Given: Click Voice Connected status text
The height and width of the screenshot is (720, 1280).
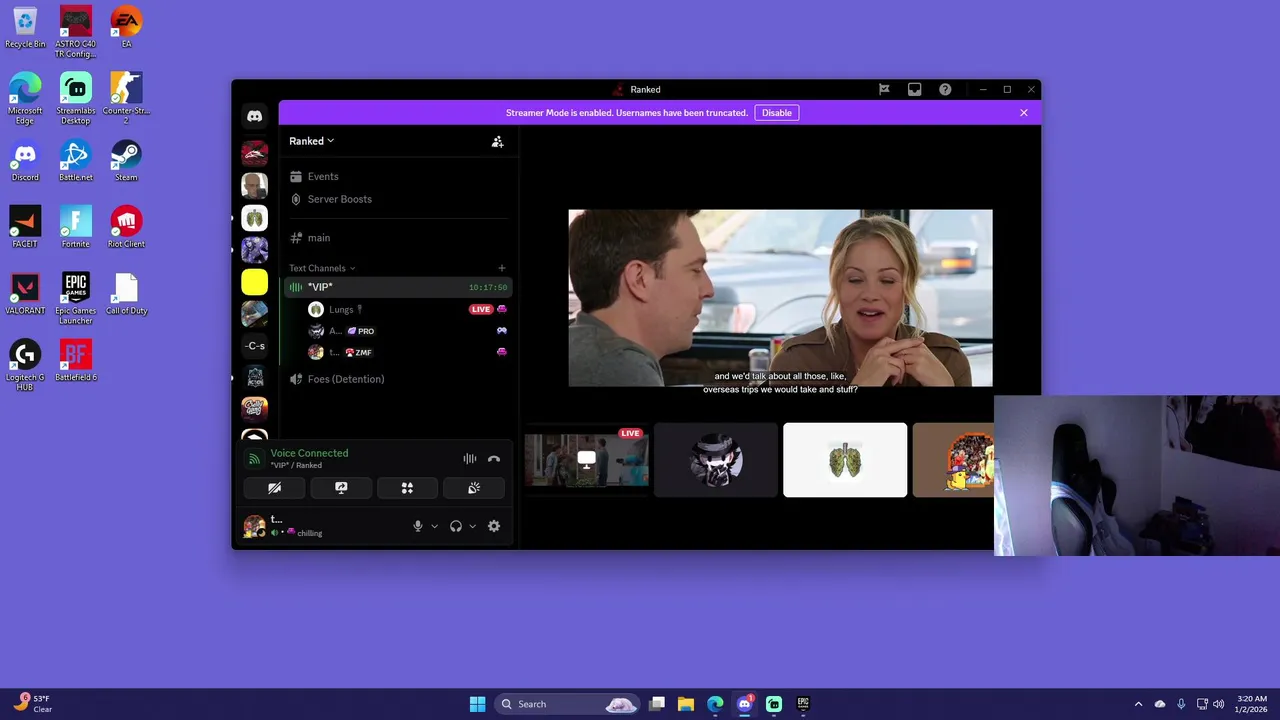Looking at the screenshot, I should point(309,453).
